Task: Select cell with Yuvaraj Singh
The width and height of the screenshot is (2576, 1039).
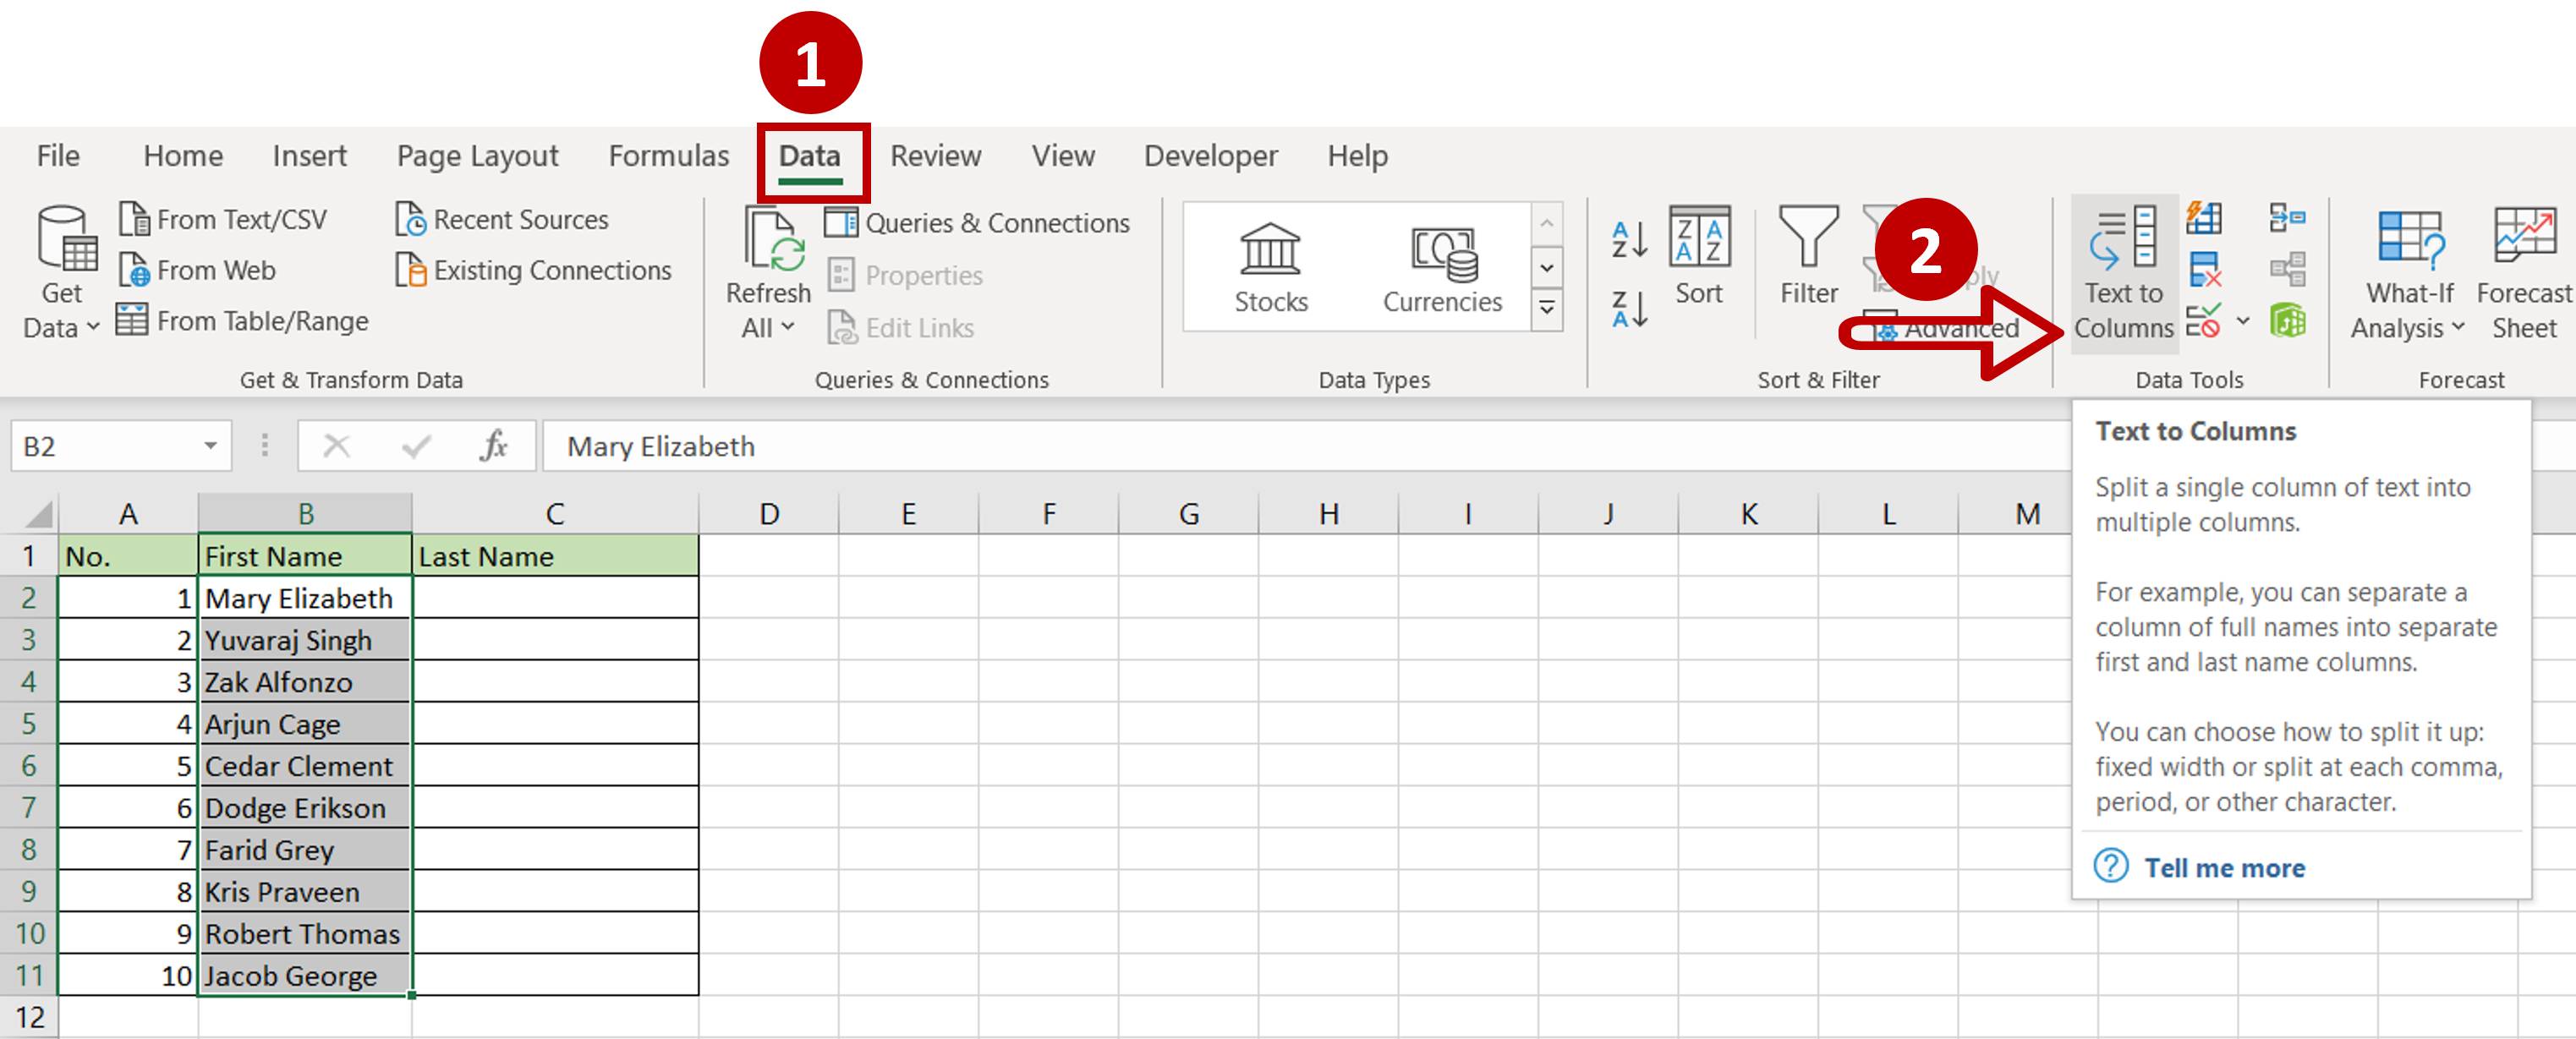Action: pyautogui.click(x=305, y=640)
